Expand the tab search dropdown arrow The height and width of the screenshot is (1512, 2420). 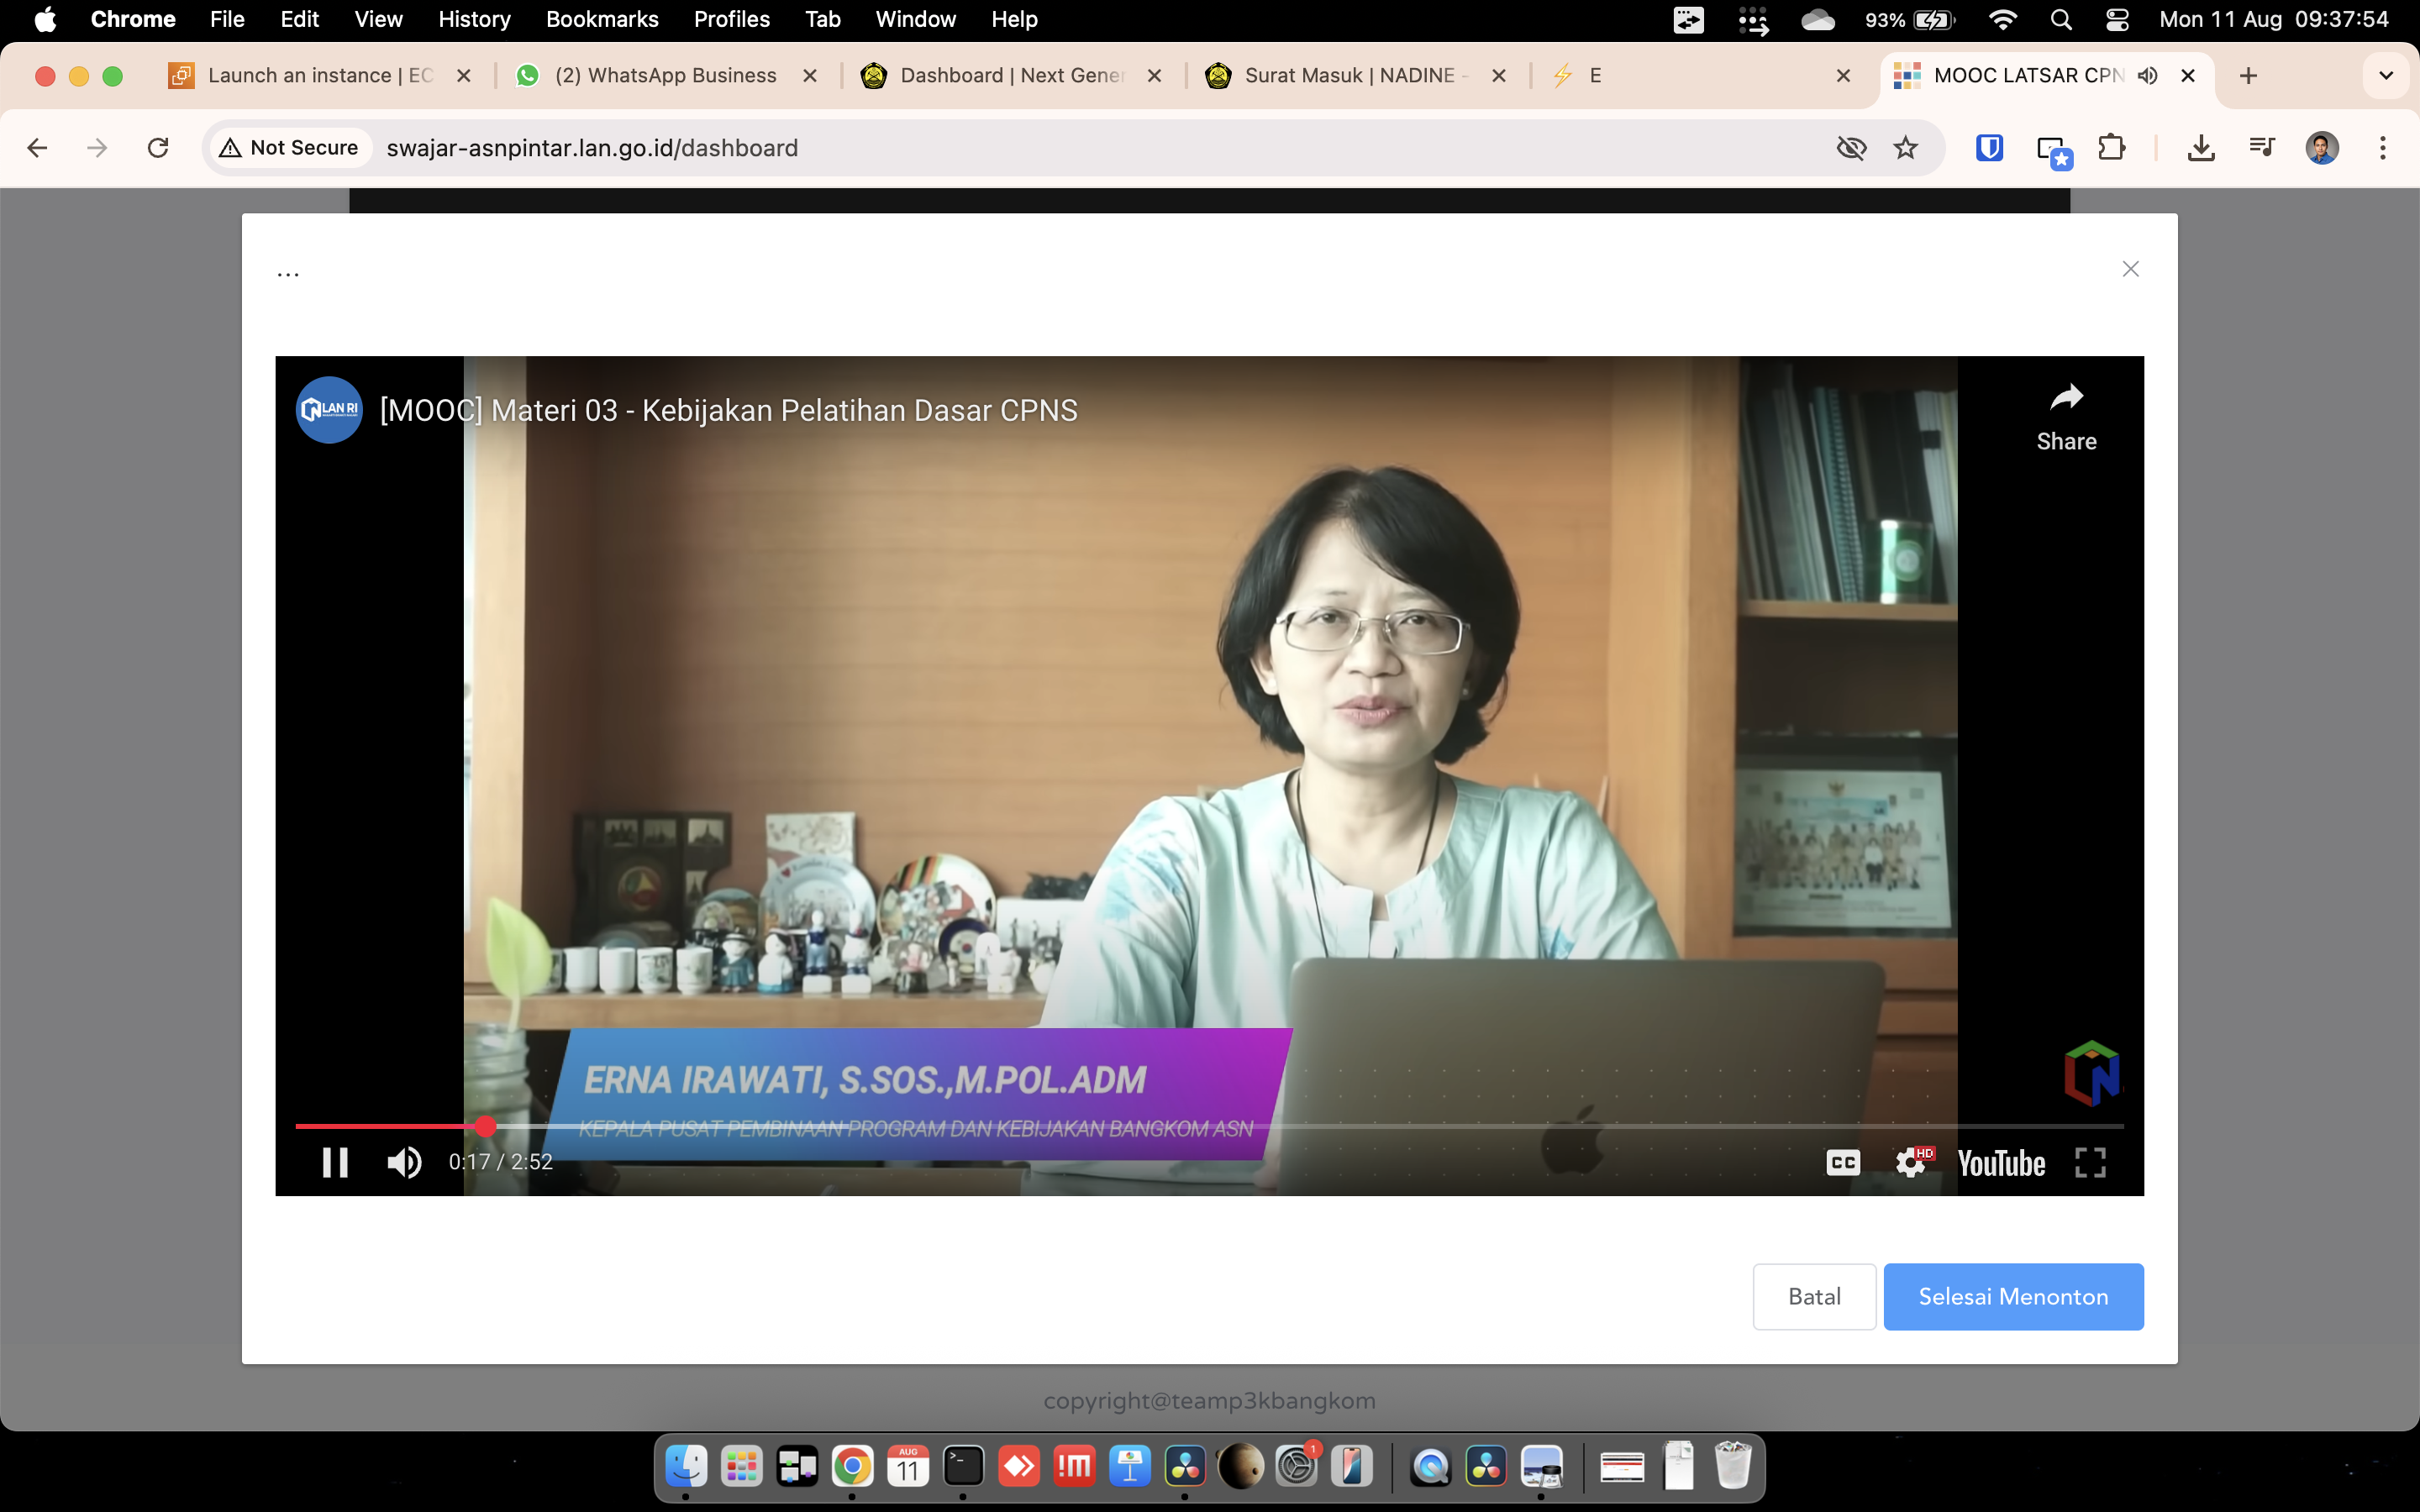[x=2386, y=75]
